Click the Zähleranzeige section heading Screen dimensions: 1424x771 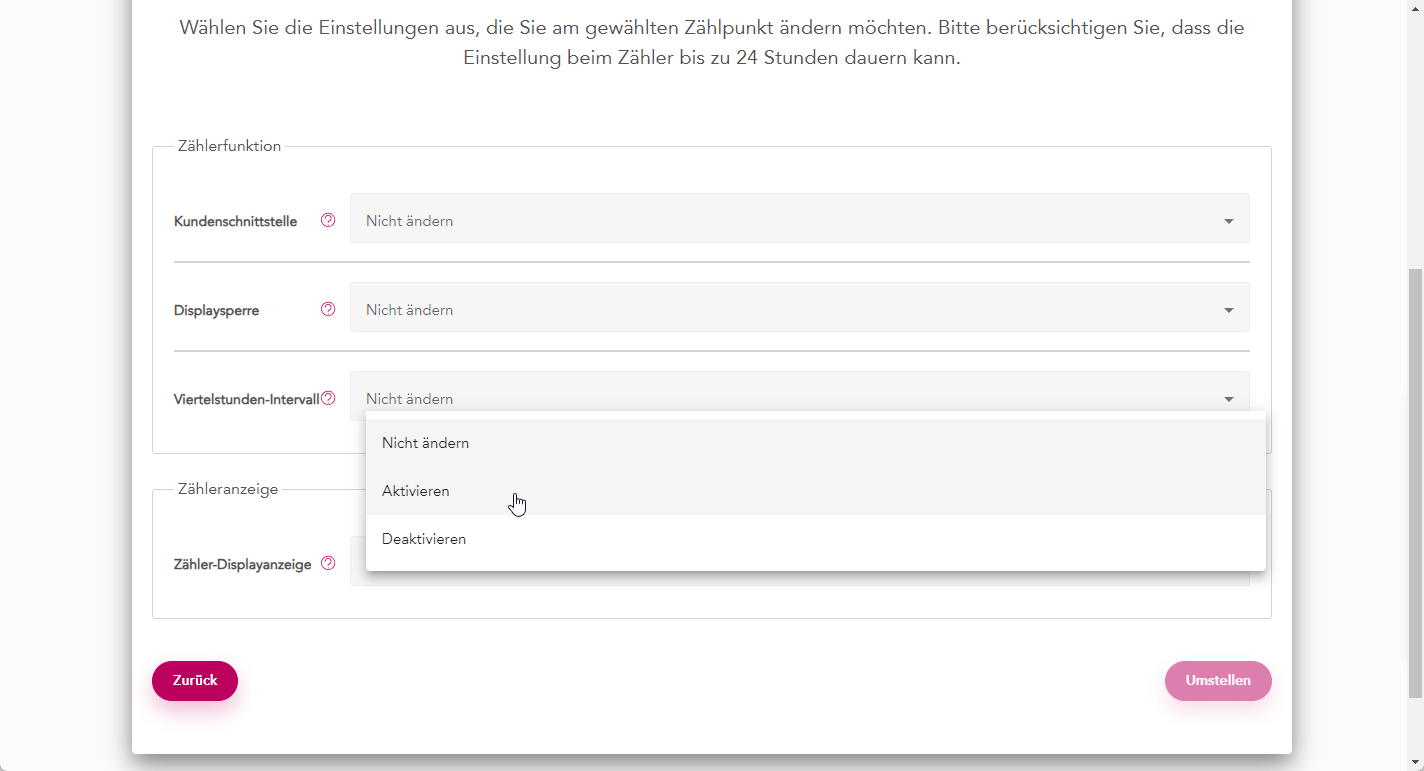(227, 489)
